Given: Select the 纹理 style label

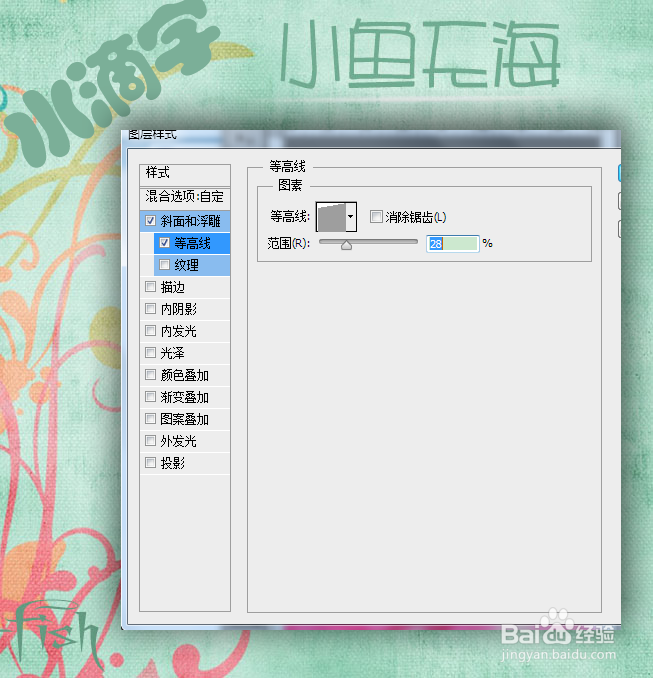Looking at the screenshot, I should [x=186, y=265].
